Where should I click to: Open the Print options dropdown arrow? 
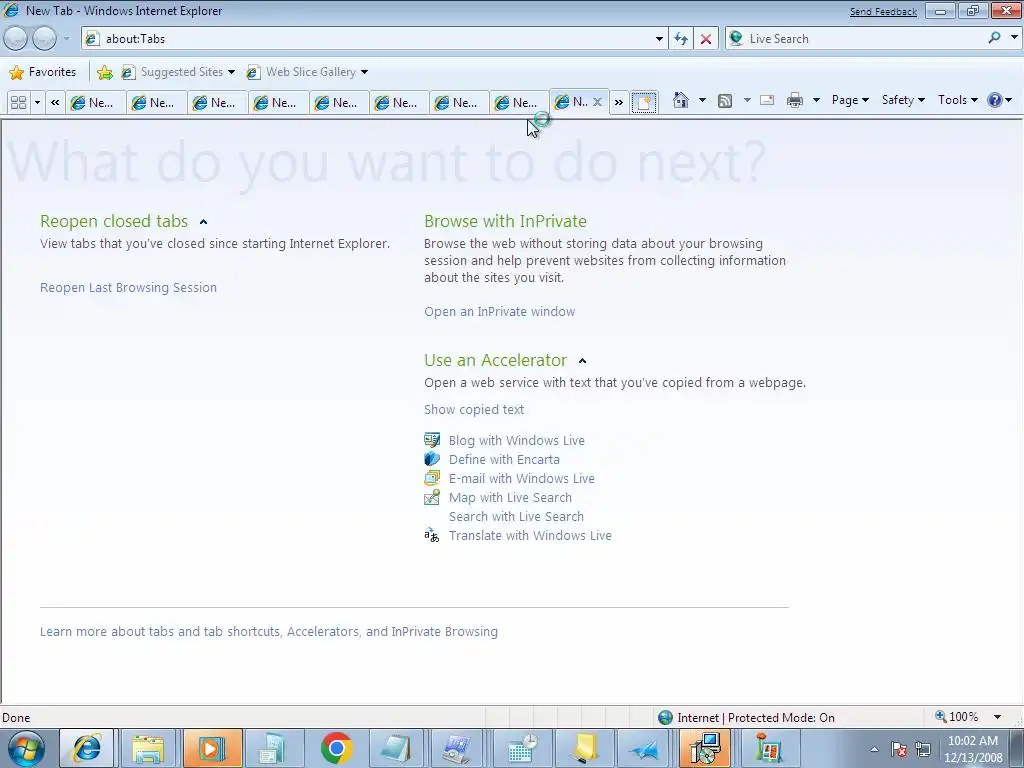point(816,100)
